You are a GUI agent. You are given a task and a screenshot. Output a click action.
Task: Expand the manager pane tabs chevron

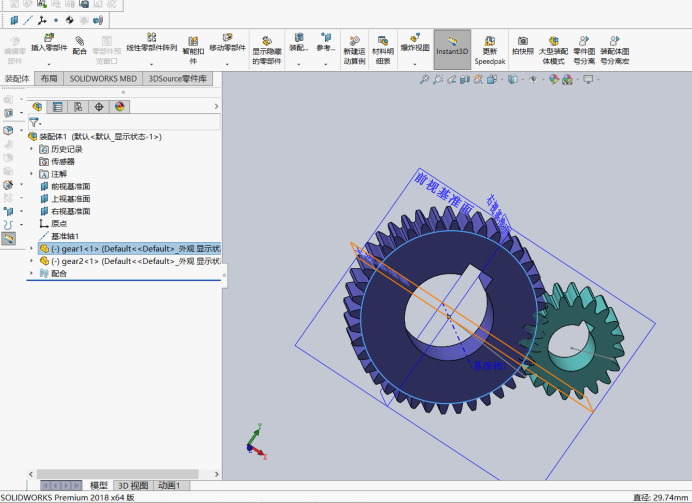(x=216, y=106)
